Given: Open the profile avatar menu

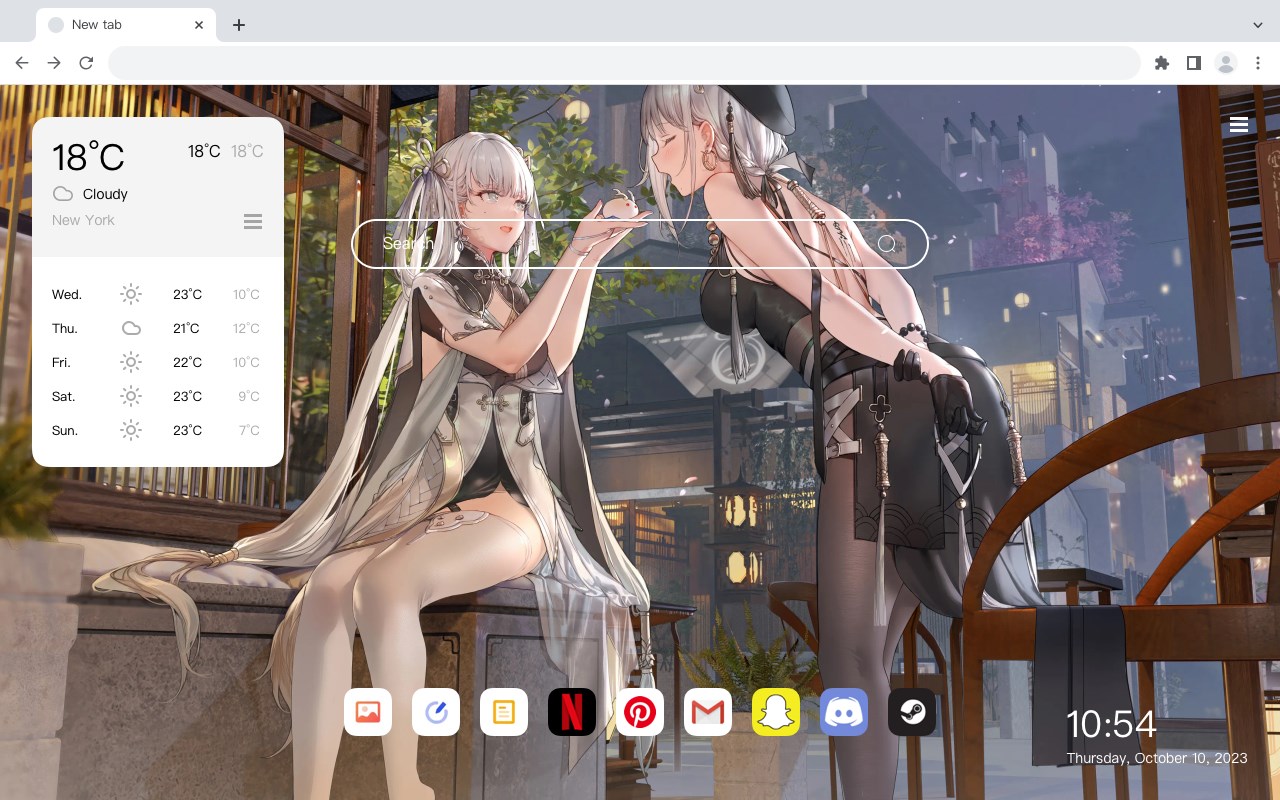Looking at the screenshot, I should [1226, 63].
